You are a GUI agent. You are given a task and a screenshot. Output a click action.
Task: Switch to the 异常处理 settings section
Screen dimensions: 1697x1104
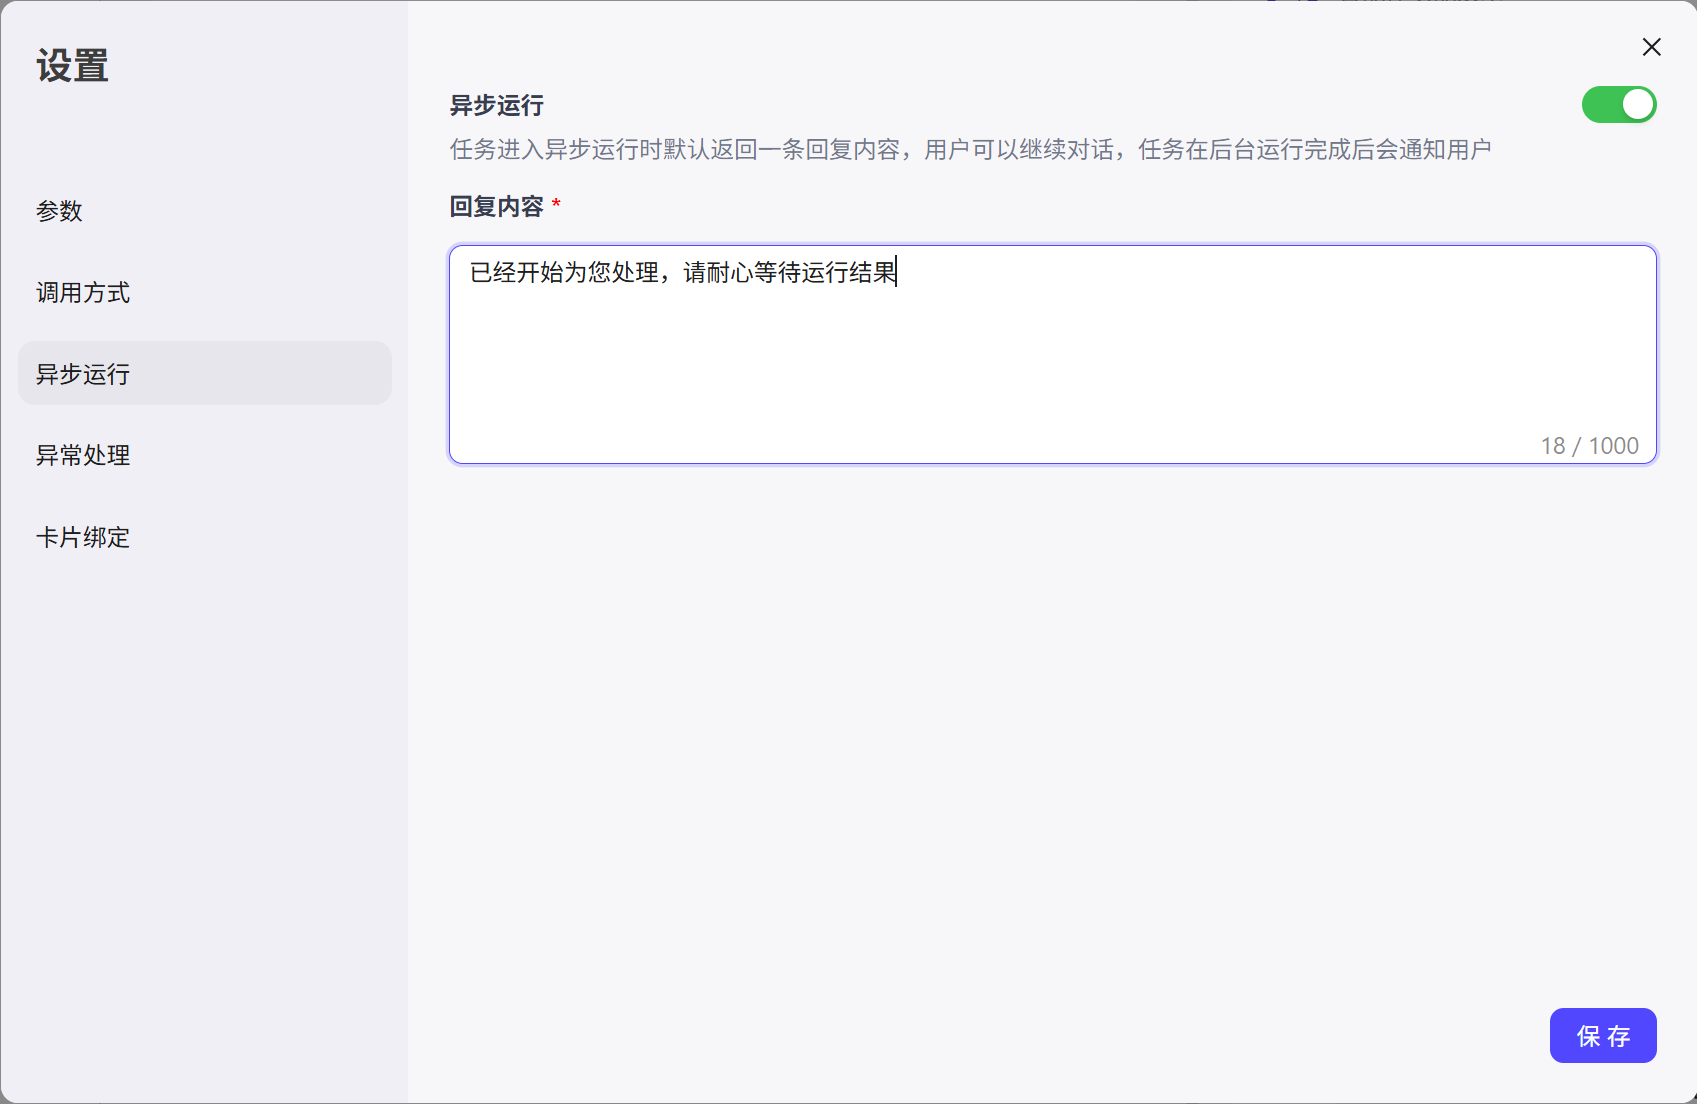[82, 455]
